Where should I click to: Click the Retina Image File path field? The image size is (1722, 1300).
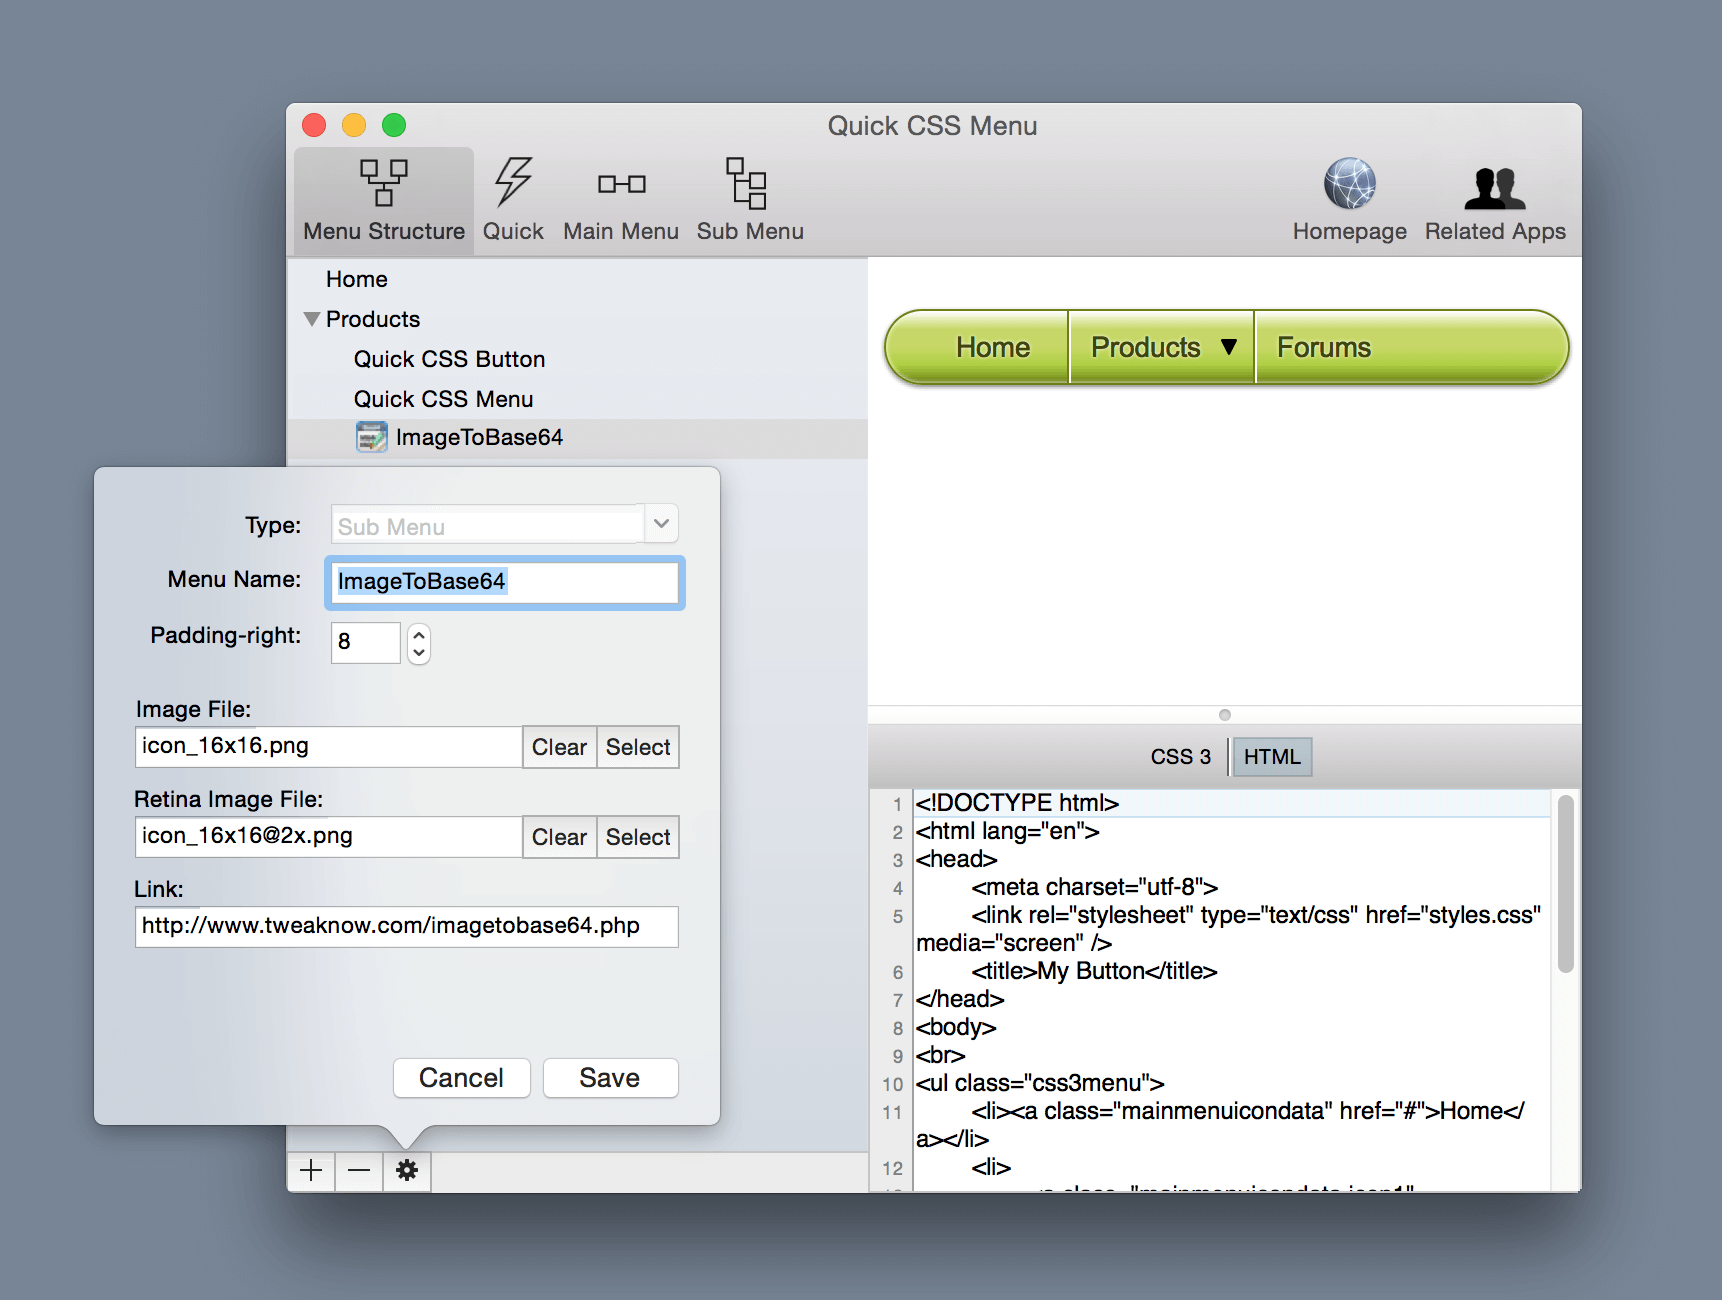(329, 837)
